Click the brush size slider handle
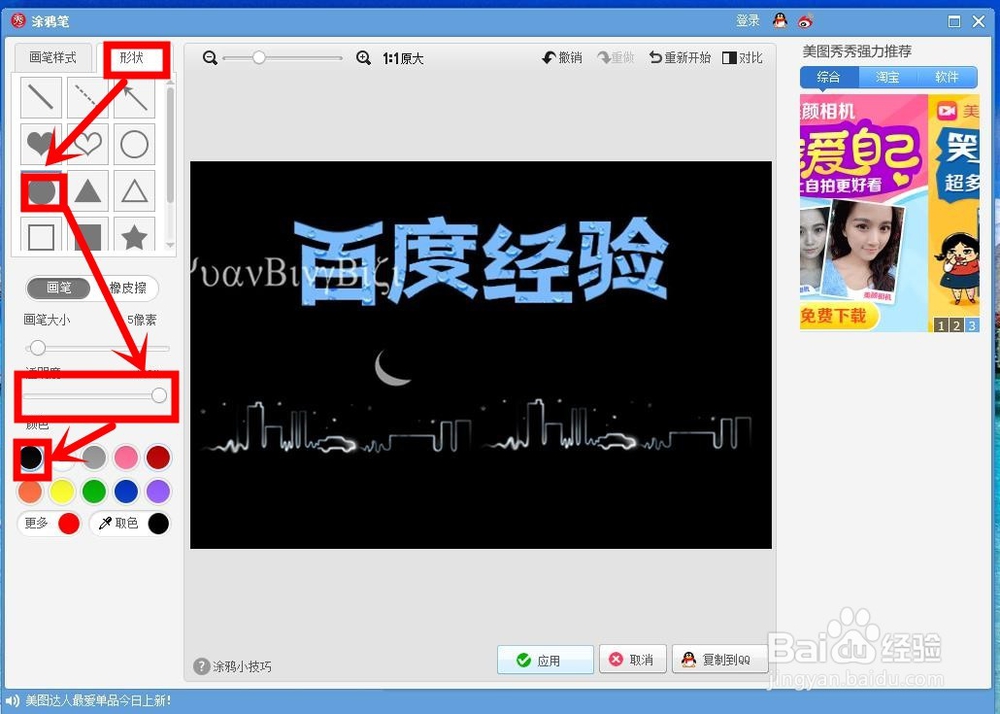Viewport: 1000px width, 714px height. pos(38,347)
